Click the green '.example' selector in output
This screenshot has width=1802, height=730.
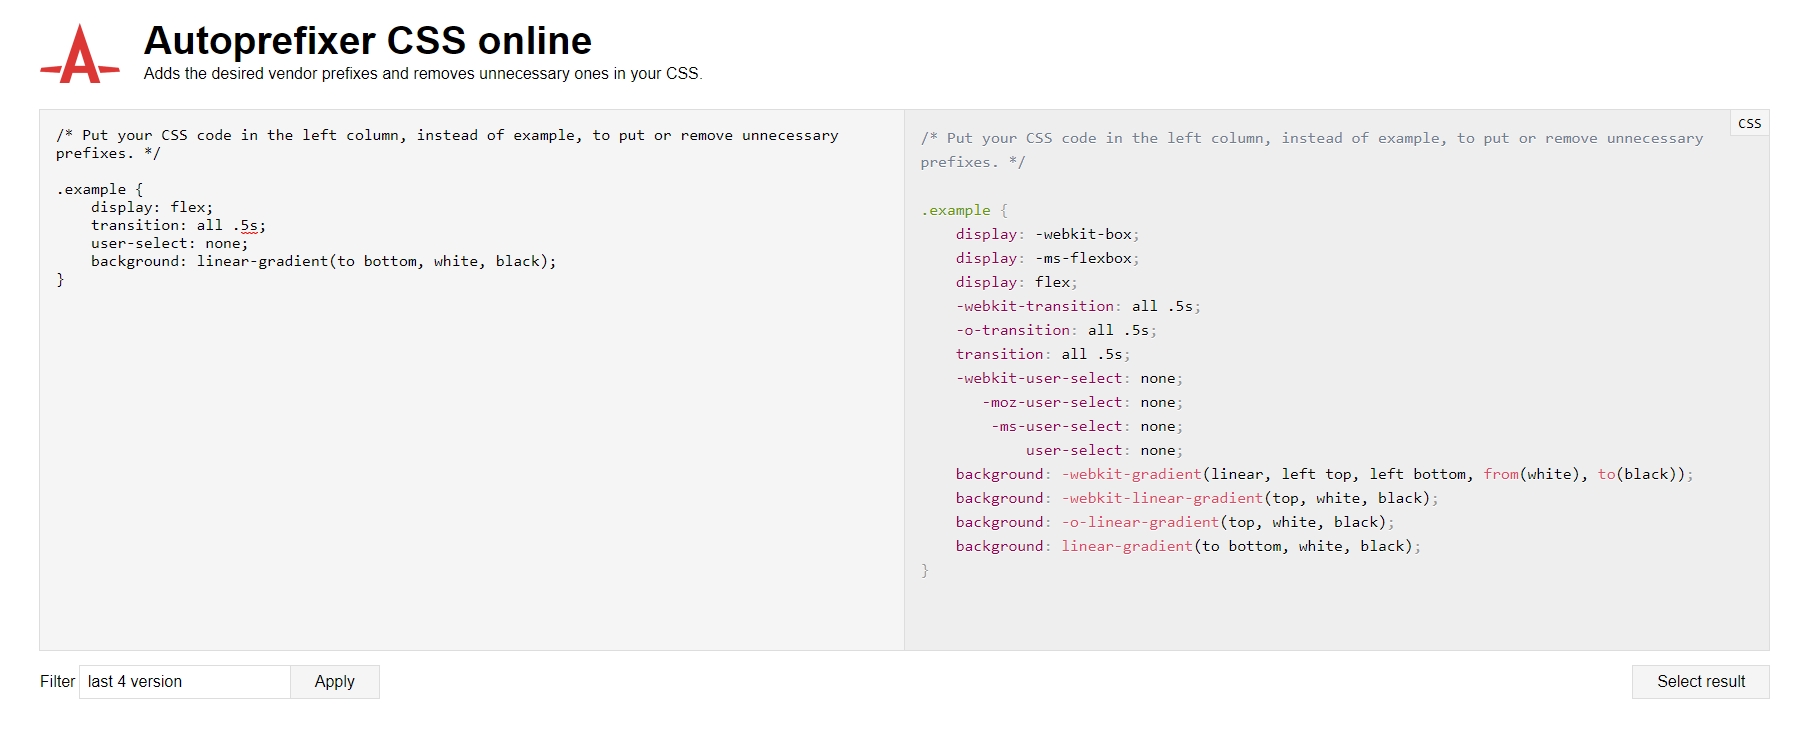tap(955, 210)
